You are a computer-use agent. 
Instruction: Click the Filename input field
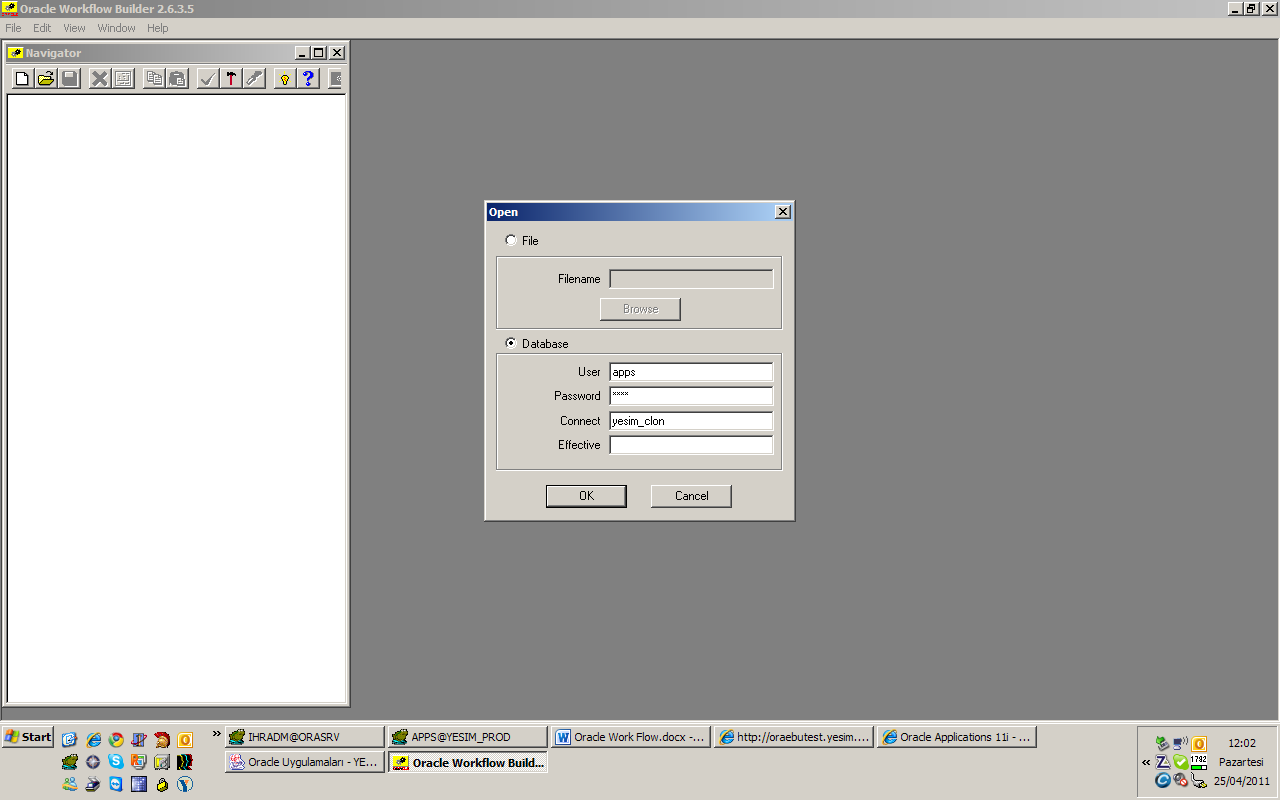pos(691,279)
